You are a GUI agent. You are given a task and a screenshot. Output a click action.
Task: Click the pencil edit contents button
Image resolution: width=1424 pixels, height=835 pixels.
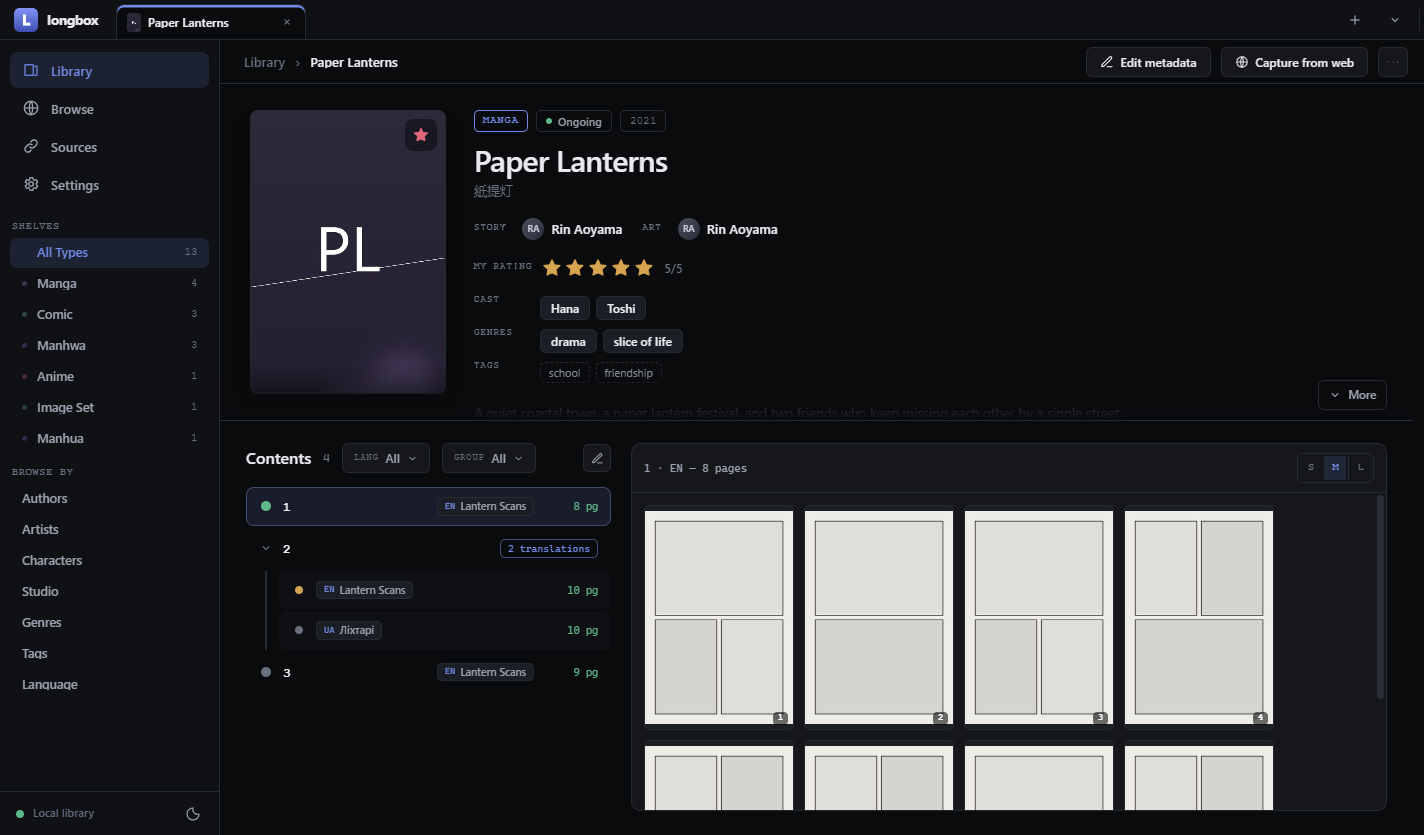(597, 458)
